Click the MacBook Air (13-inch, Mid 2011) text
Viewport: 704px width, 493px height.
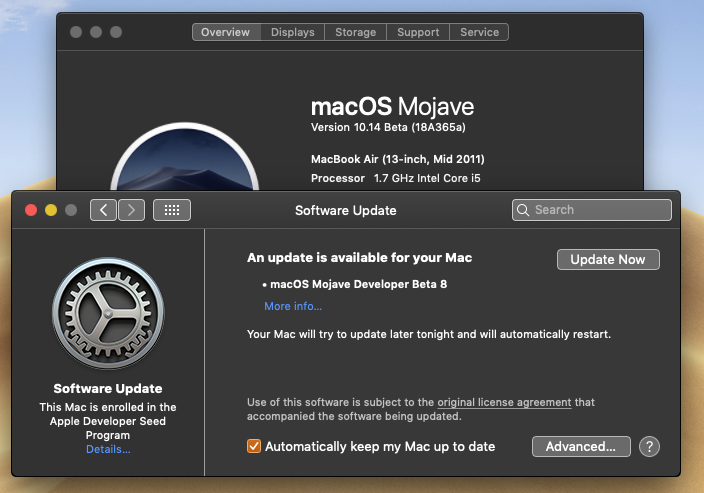(x=398, y=159)
